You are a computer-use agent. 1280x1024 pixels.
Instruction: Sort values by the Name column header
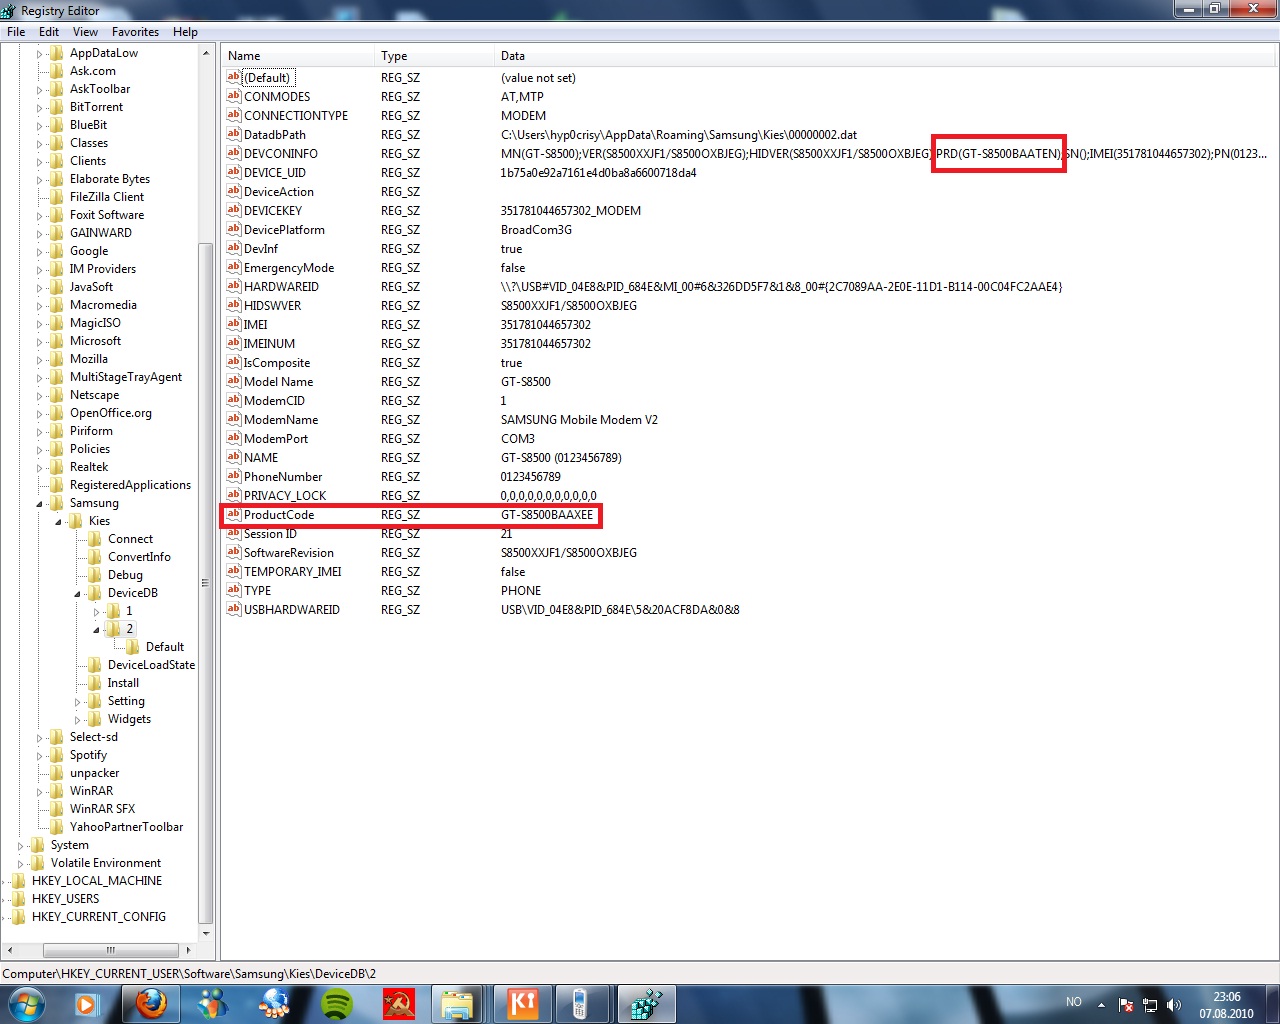tap(298, 56)
